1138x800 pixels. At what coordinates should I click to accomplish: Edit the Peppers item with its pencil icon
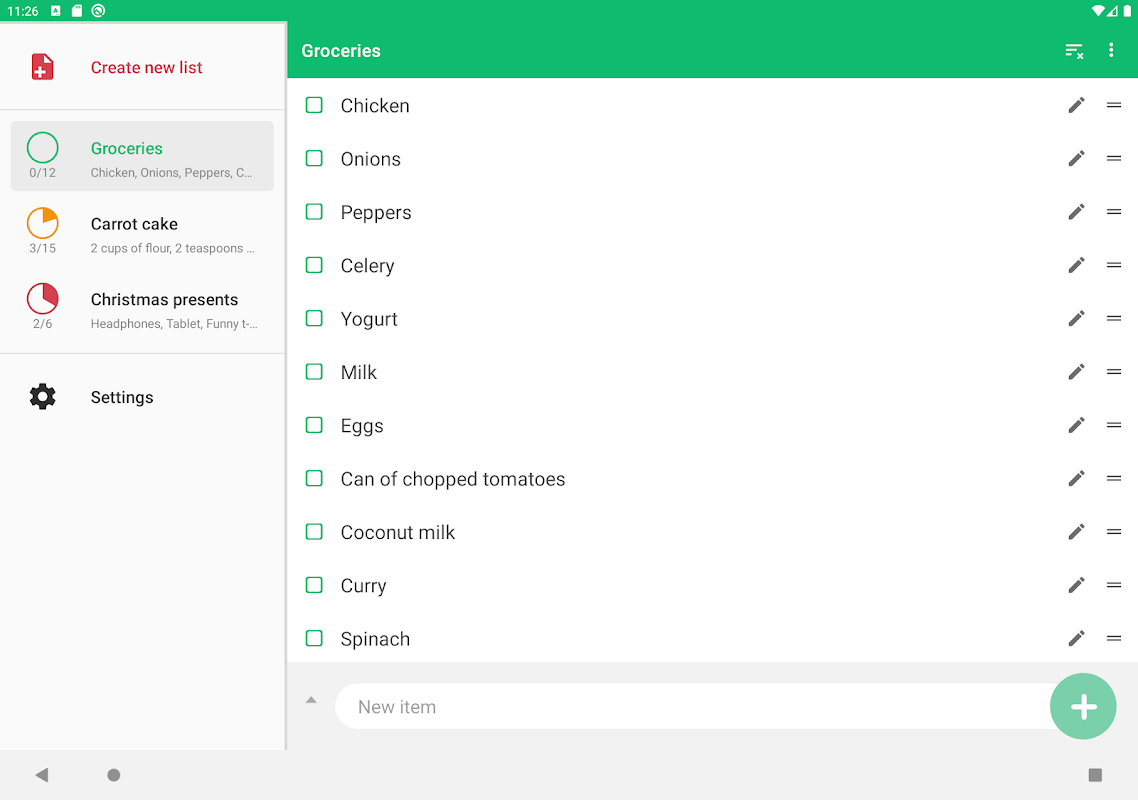coord(1076,212)
